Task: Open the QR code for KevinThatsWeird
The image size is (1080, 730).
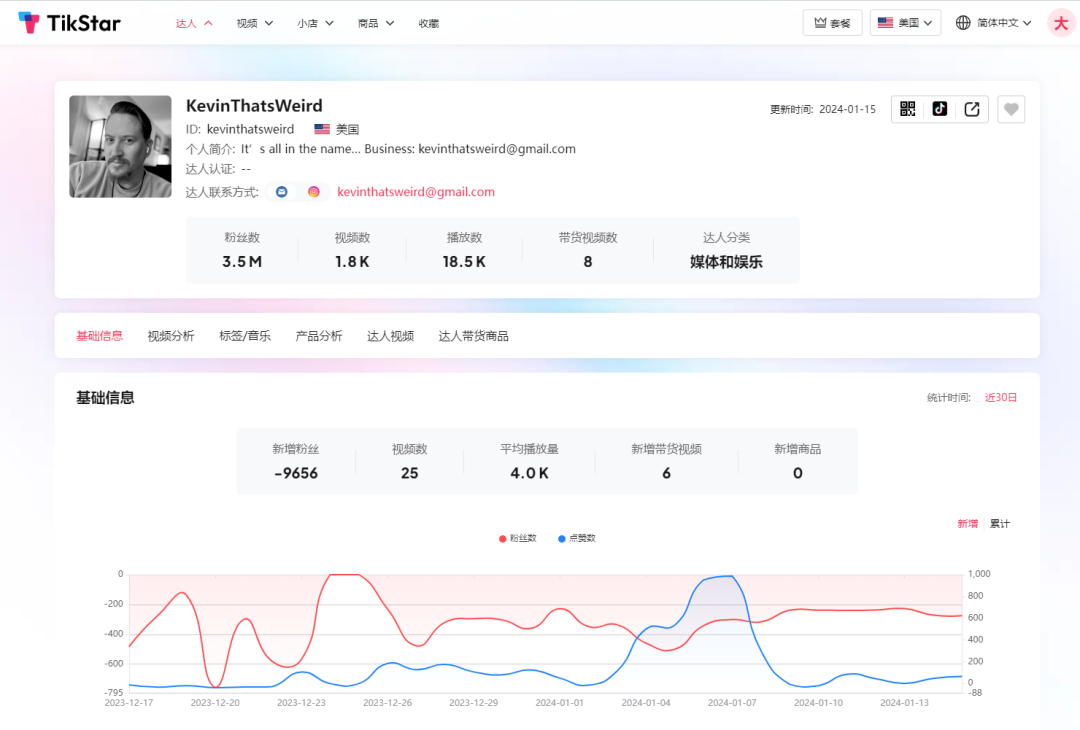Action: [907, 109]
